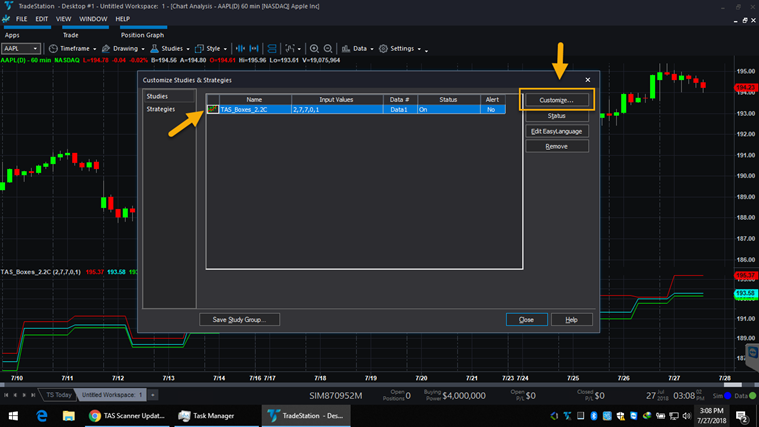This screenshot has width=759, height=427.
Task: Click the Input Values column header
Action: (337, 100)
